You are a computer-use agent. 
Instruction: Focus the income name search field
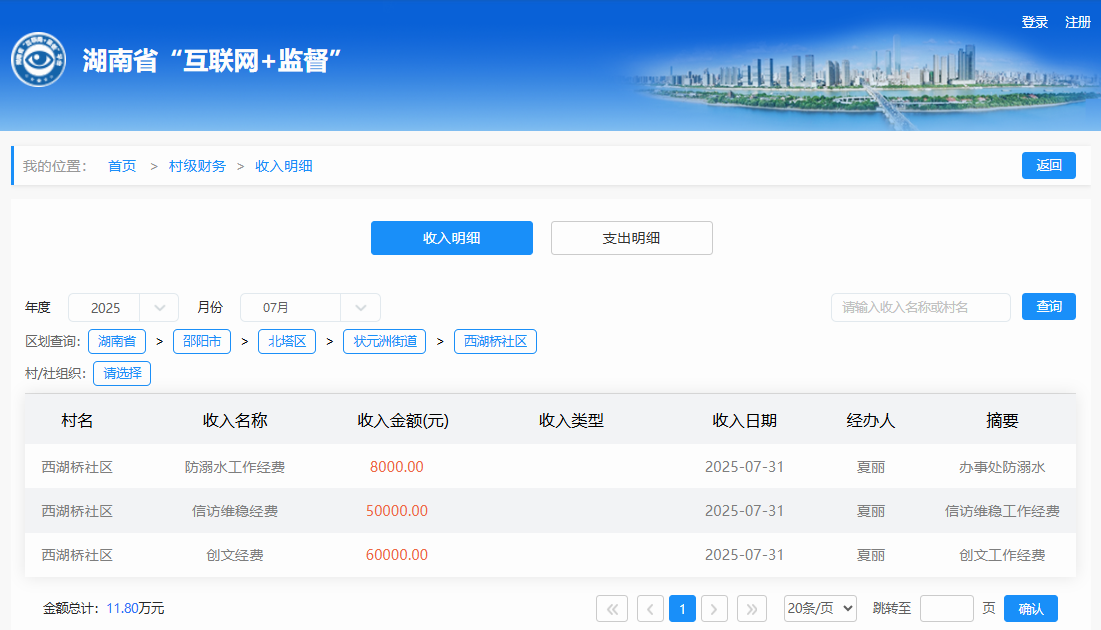click(x=920, y=307)
